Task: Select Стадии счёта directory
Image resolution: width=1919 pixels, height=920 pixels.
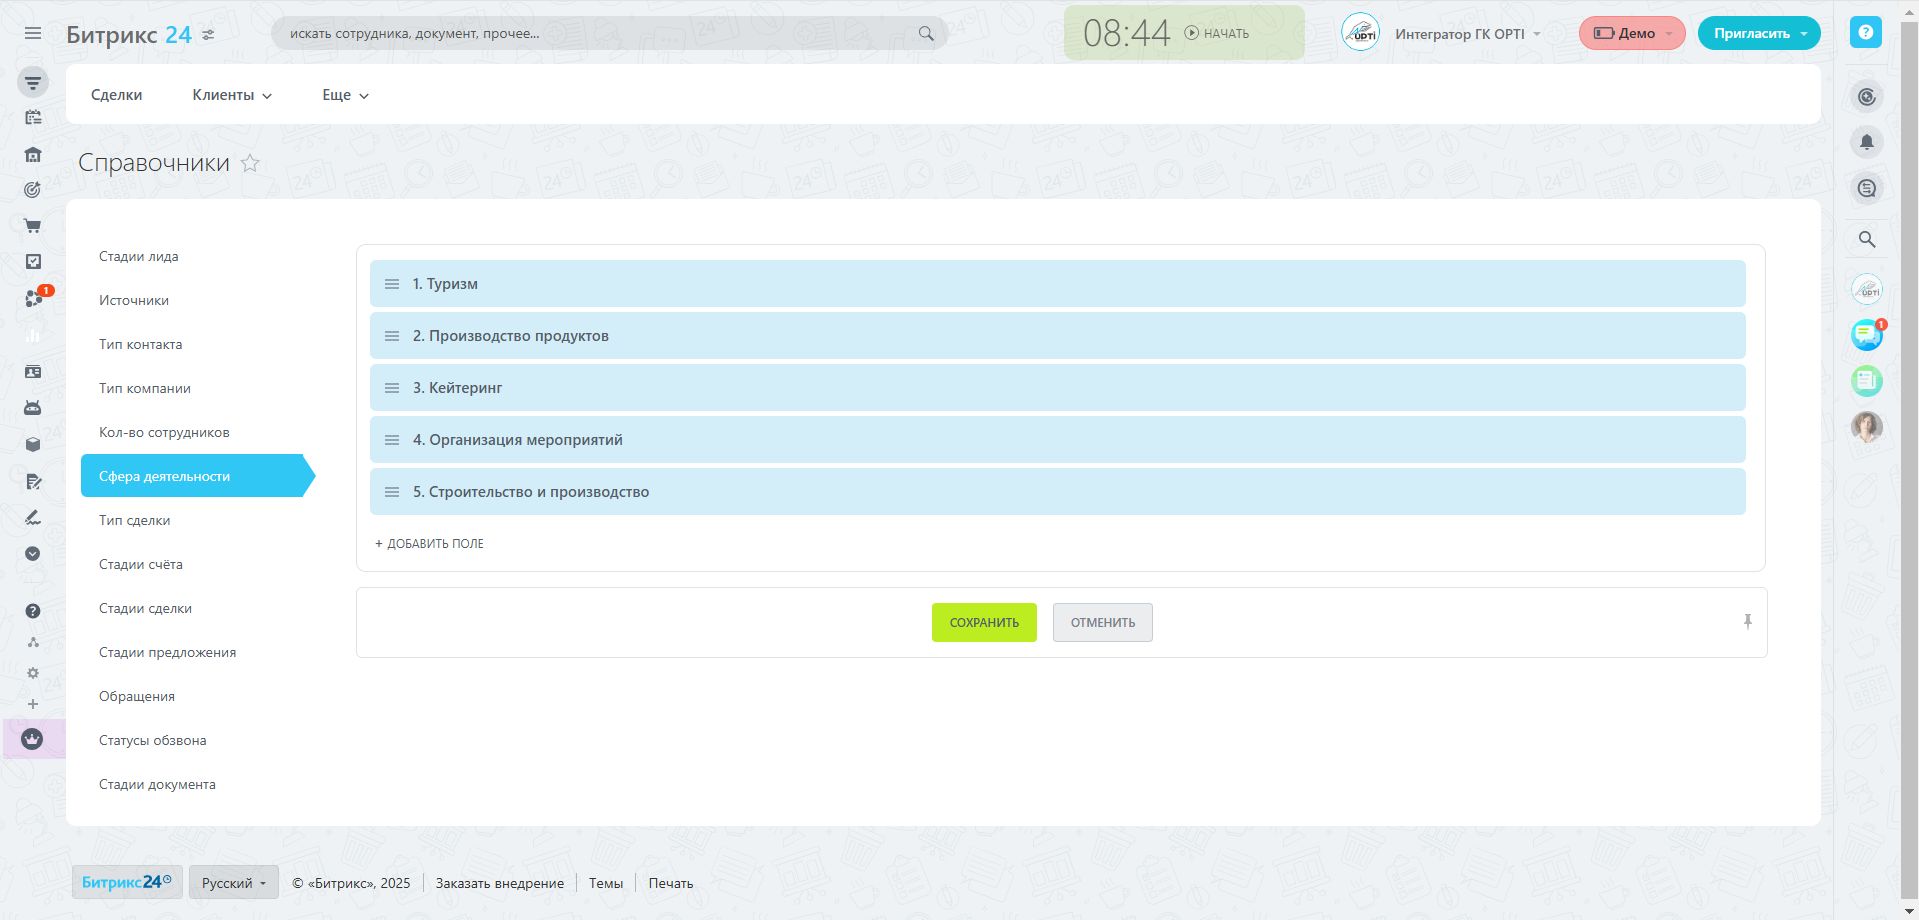Action: click(x=141, y=565)
